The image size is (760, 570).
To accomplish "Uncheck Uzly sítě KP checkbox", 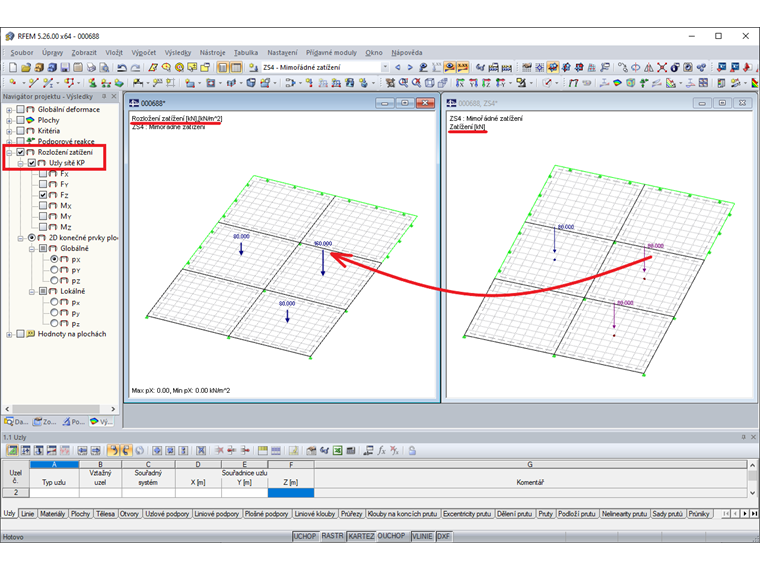I will (x=32, y=162).
